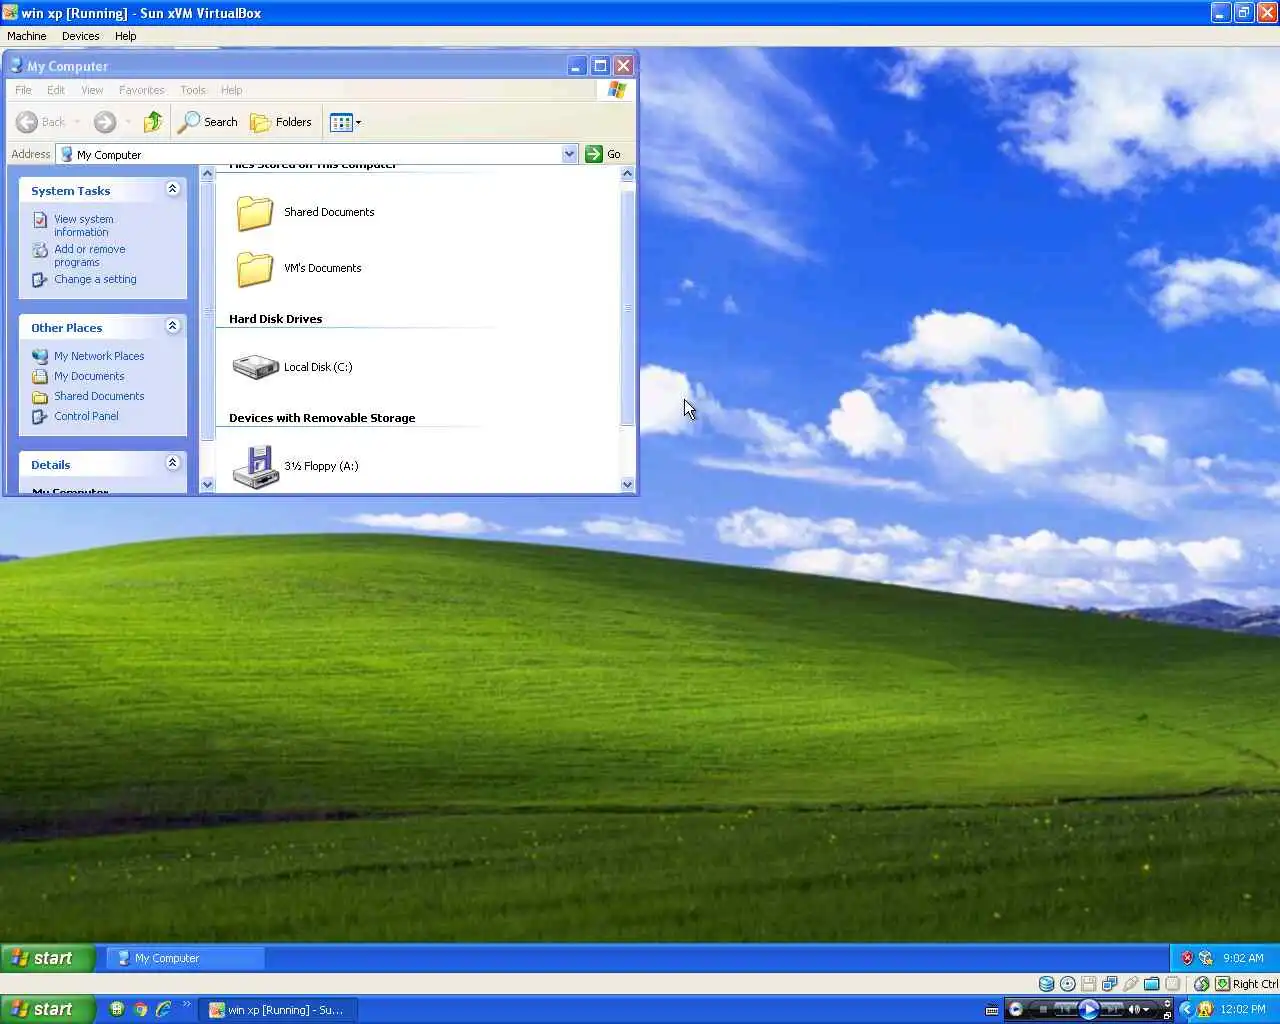Open the Forward button history dropdown
The height and width of the screenshot is (1024, 1280).
pyautogui.click(x=128, y=122)
